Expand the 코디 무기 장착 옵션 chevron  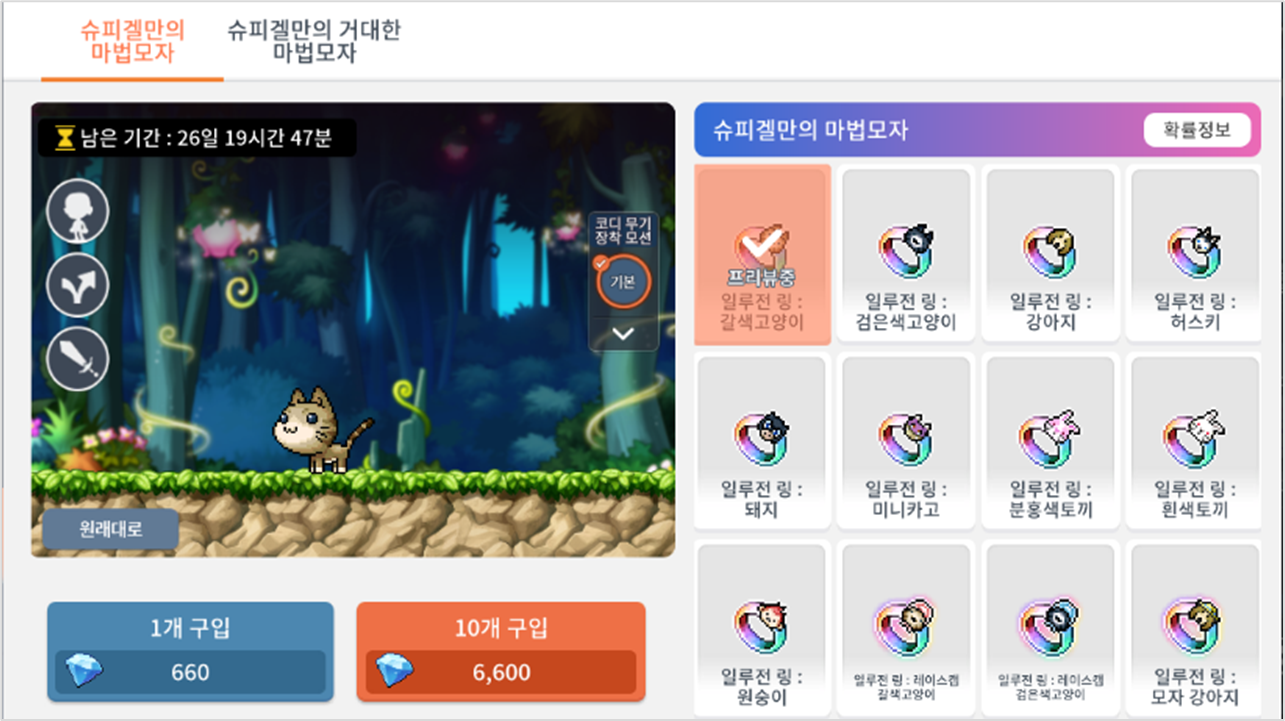click(x=623, y=334)
